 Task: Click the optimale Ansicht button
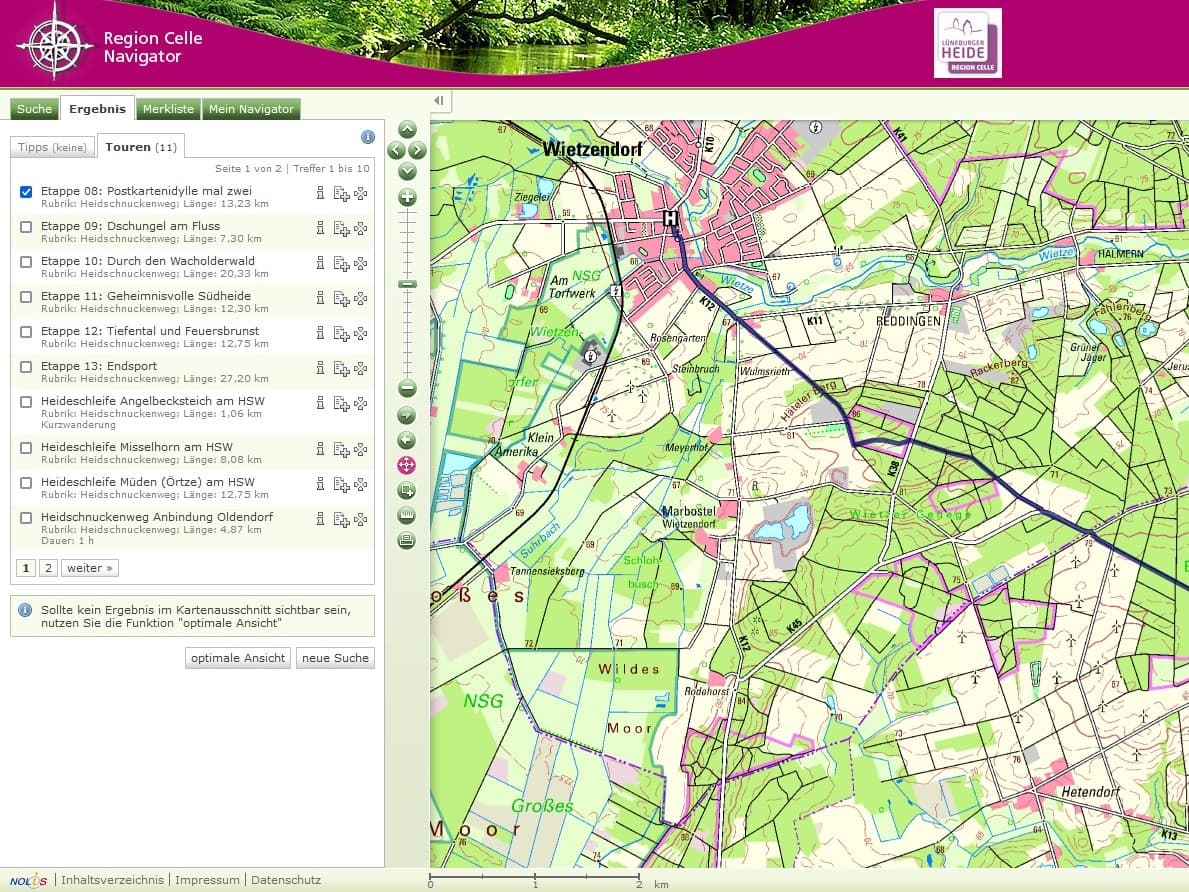(239, 658)
